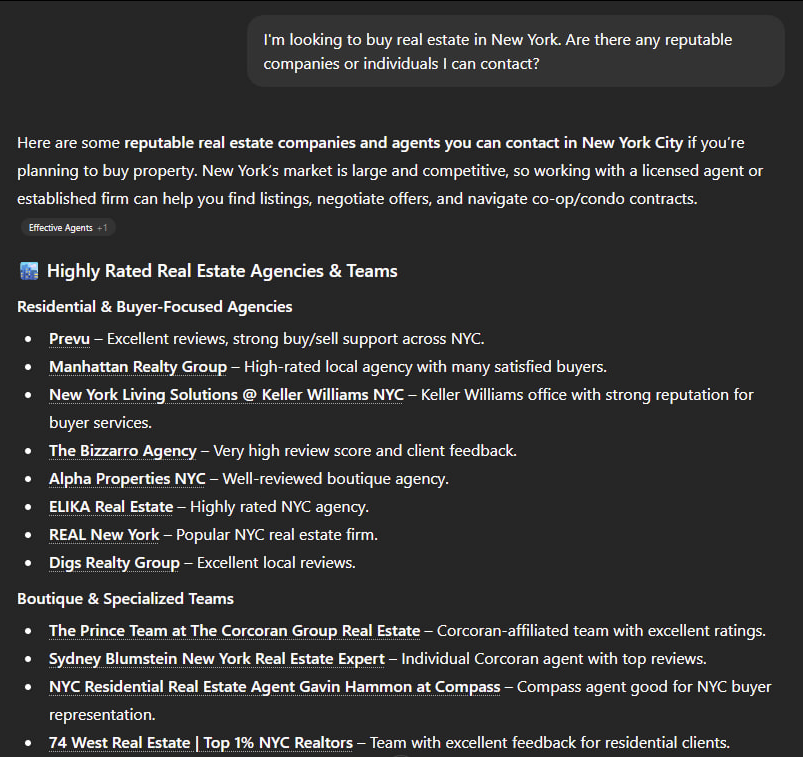The width and height of the screenshot is (803, 757).
Task: Click the Highly Rated Real Estate Agencies heading
Action: [x=222, y=271]
